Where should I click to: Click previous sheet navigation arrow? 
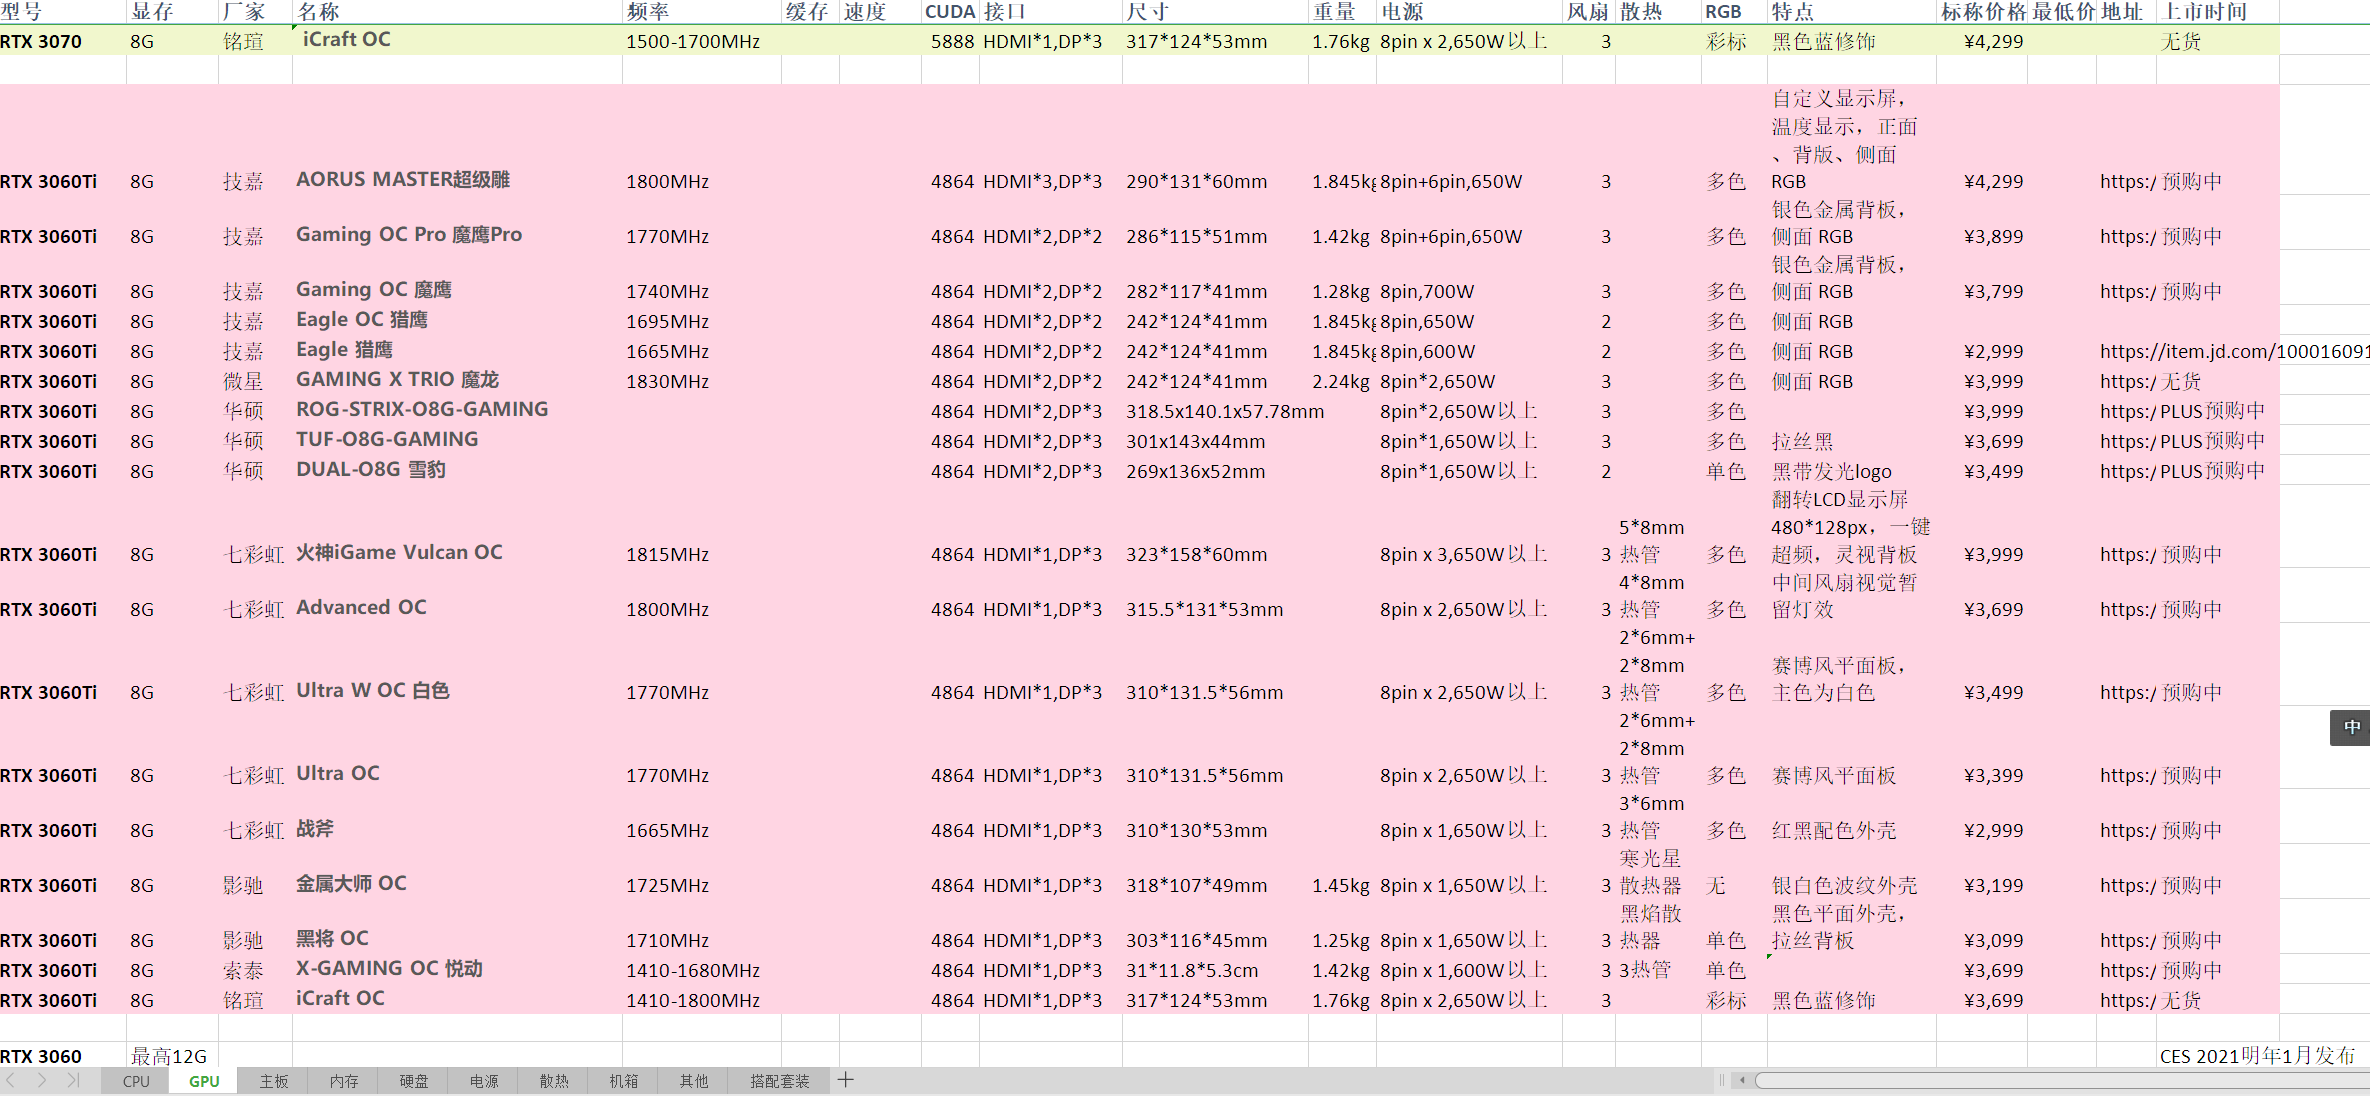[x=11, y=1080]
